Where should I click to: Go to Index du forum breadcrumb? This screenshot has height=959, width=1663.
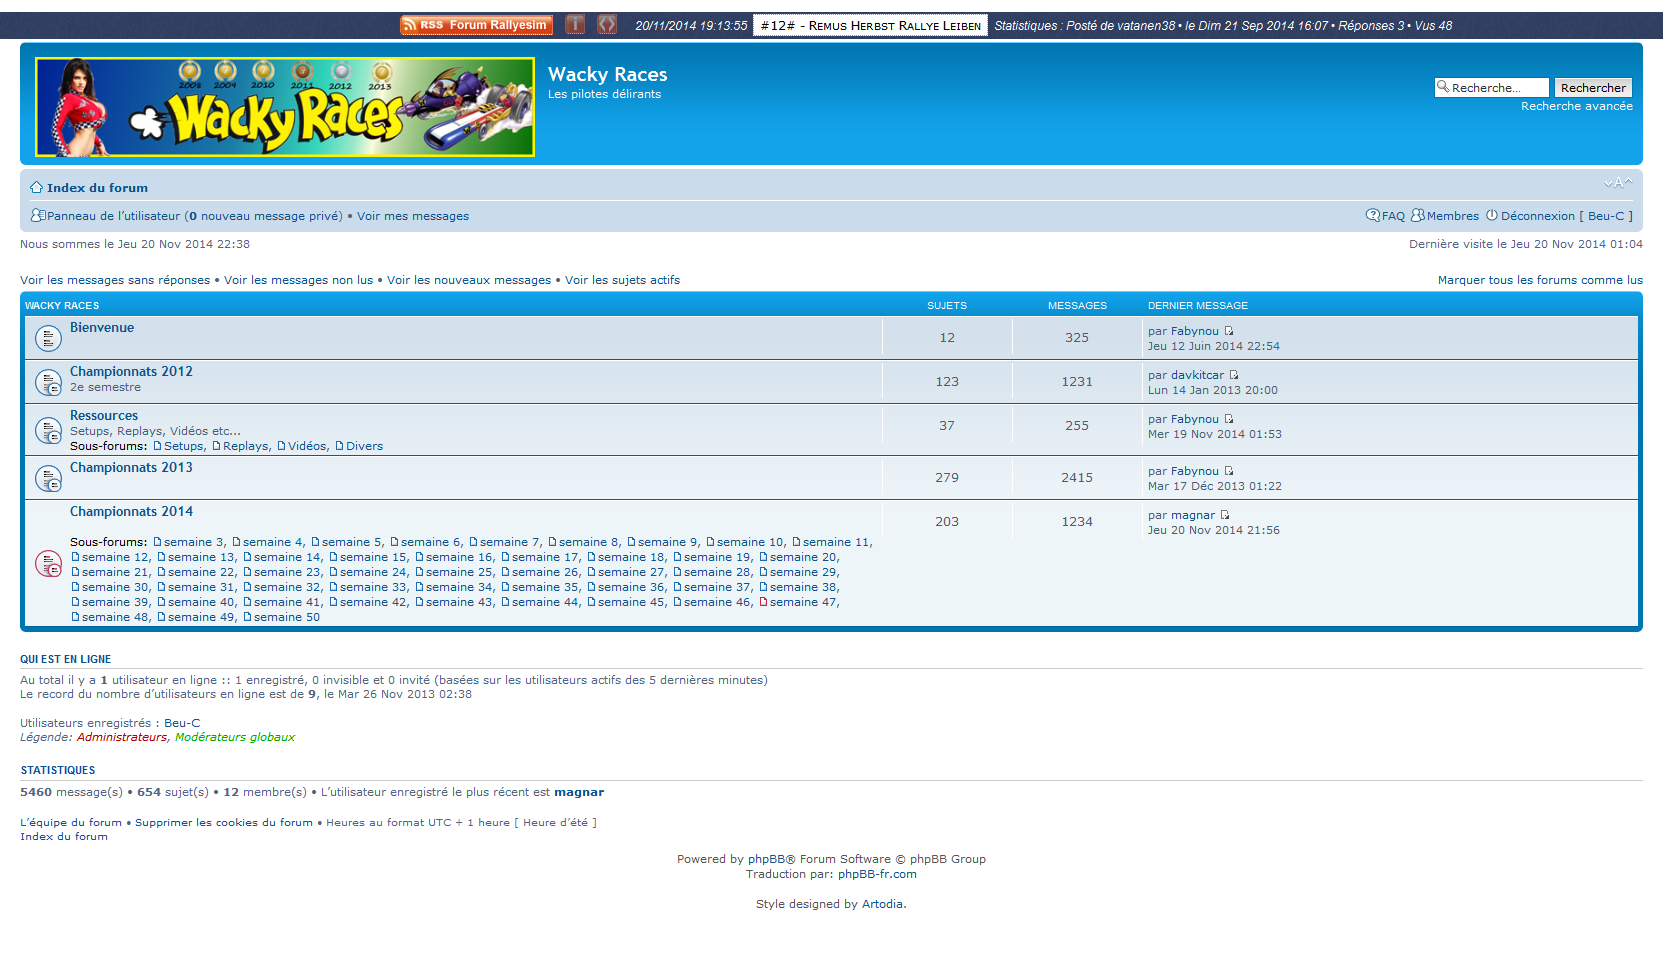96,188
